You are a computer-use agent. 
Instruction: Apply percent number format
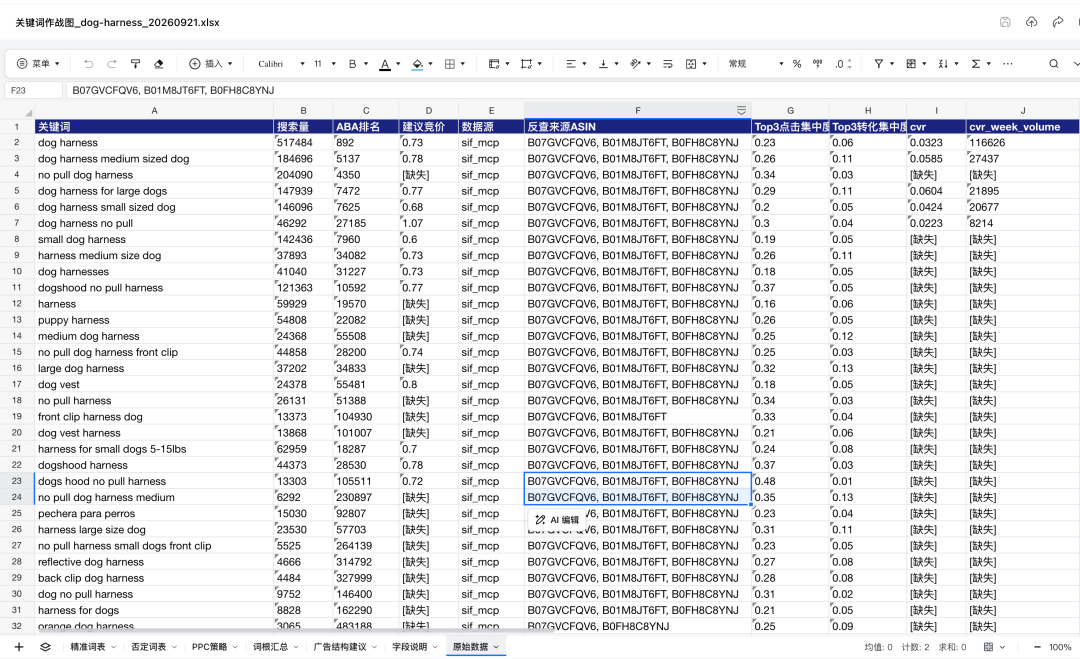[x=797, y=64]
